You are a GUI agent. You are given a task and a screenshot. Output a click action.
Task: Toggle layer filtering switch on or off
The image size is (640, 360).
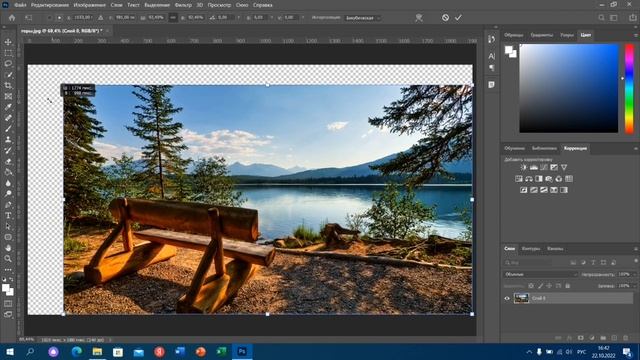coord(636,261)
